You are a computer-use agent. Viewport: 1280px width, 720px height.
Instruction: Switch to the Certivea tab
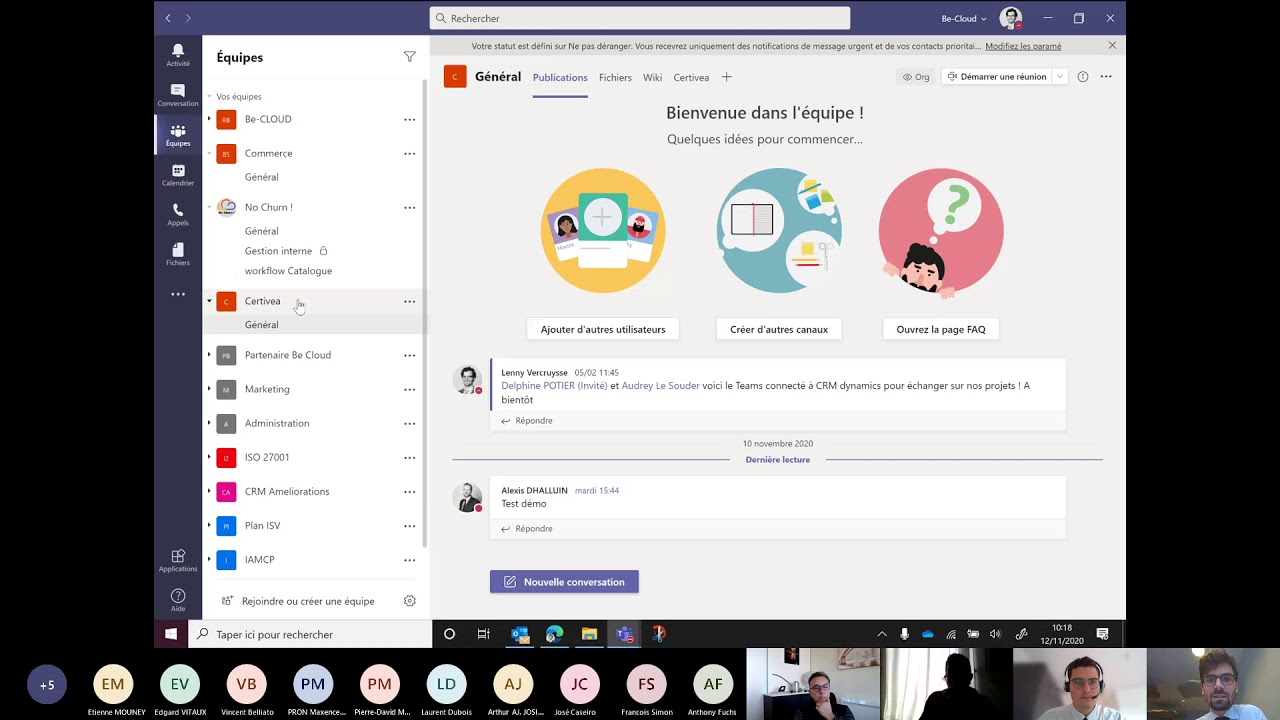[x=691, y=77]
